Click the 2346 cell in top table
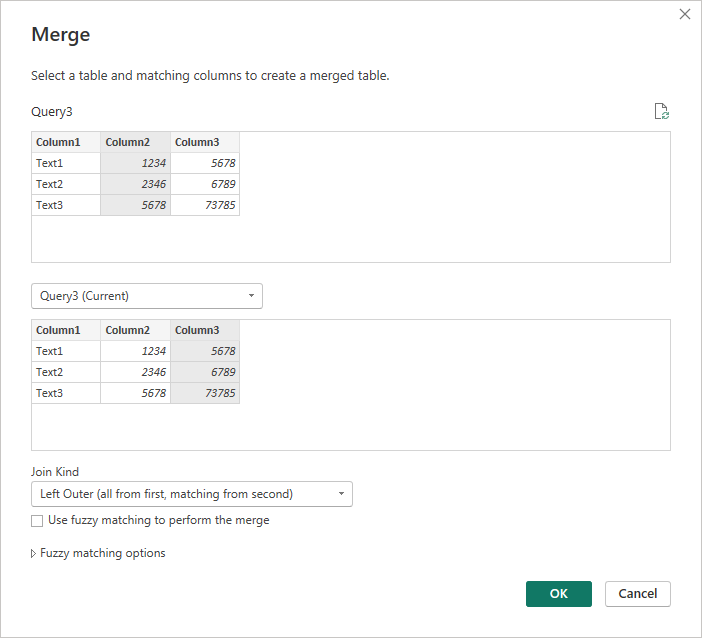This screenshot has height=638, width=702. point(135,184)
